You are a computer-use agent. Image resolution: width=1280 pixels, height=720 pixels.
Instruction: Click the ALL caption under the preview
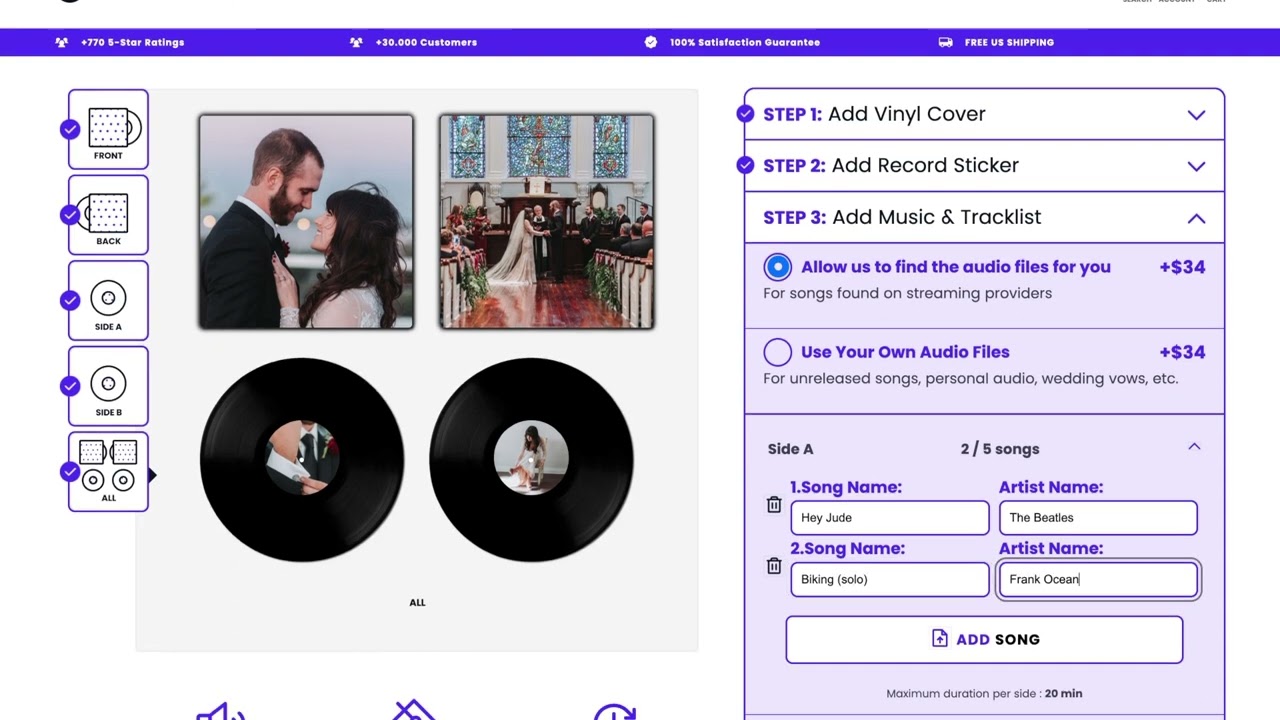417,602
